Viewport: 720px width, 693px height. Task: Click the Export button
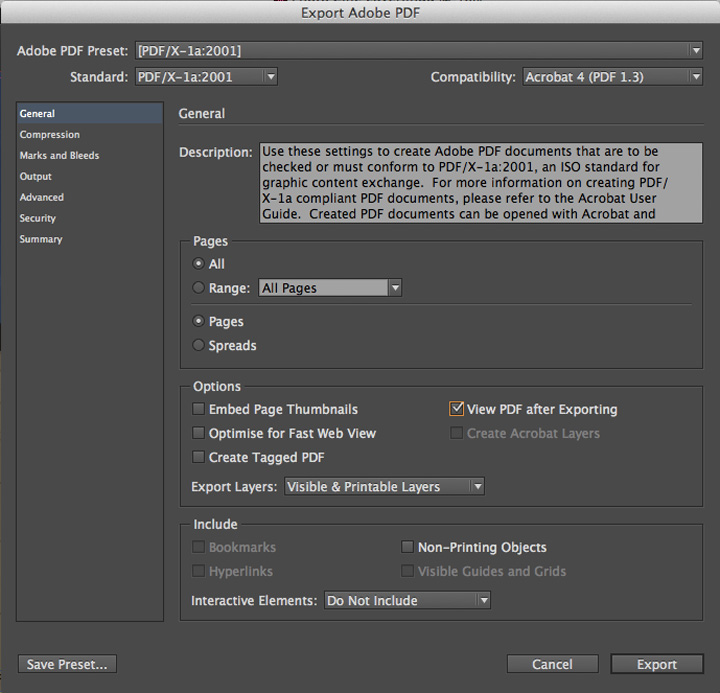[x=657, y=664]
